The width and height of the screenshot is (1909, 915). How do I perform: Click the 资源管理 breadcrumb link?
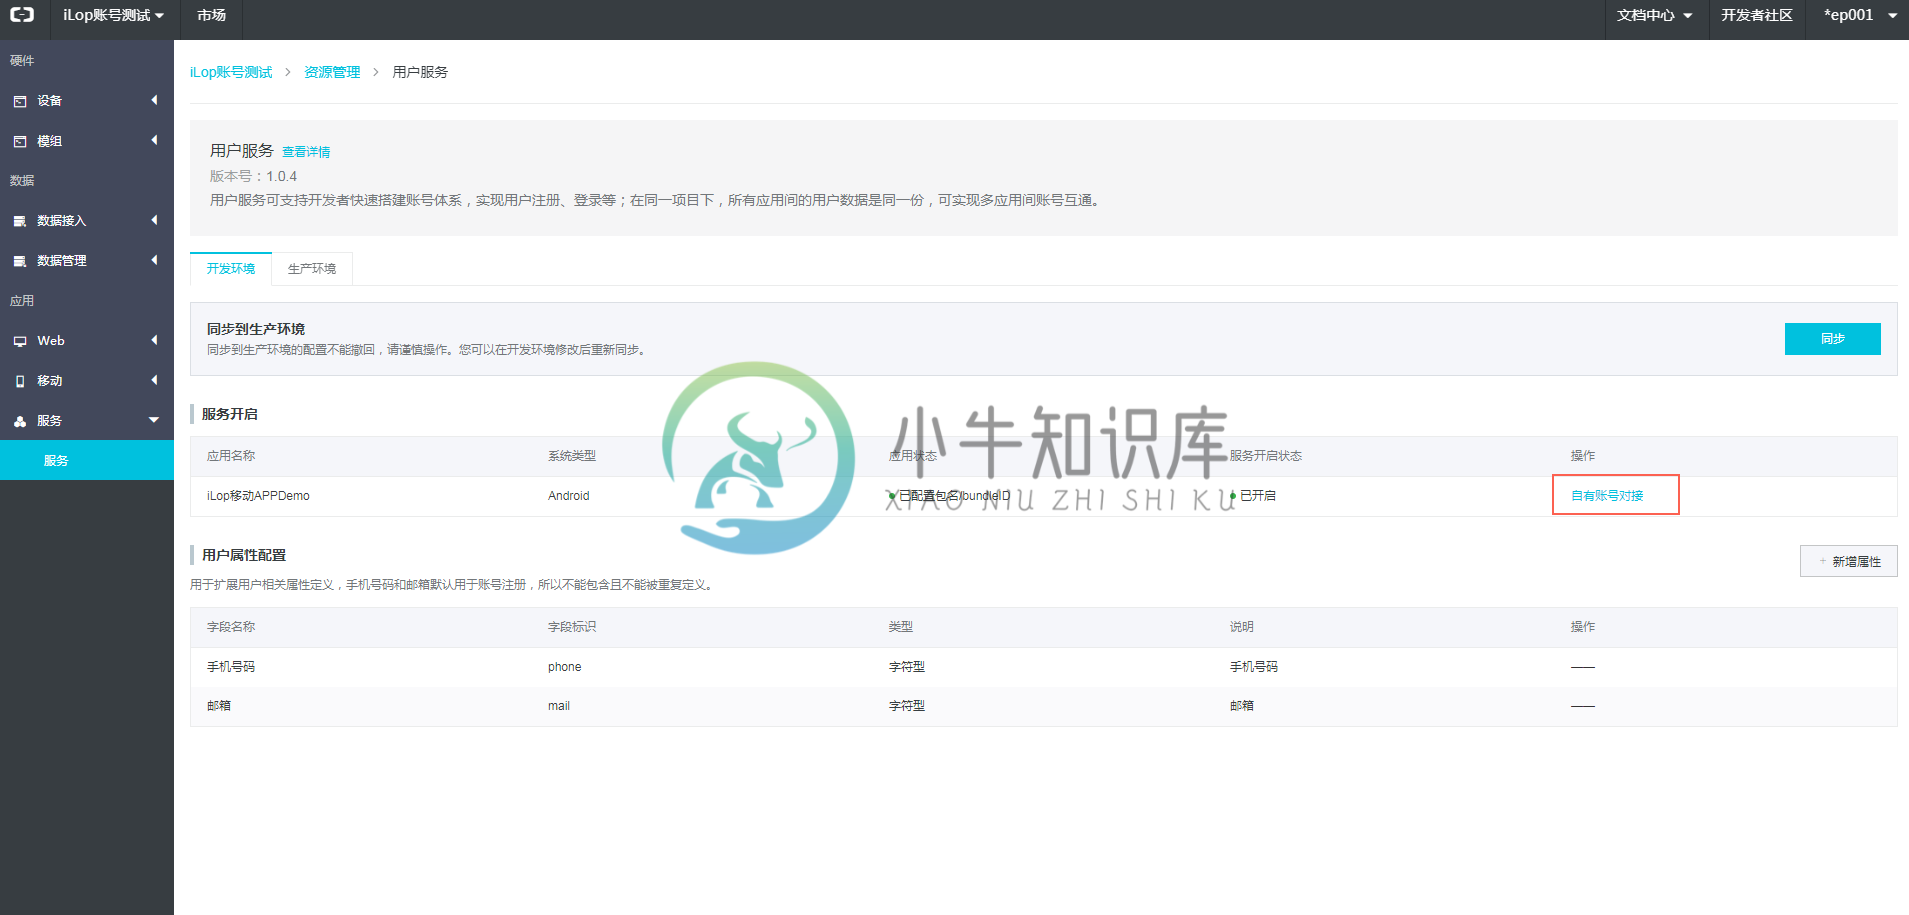tap(332, 72)
